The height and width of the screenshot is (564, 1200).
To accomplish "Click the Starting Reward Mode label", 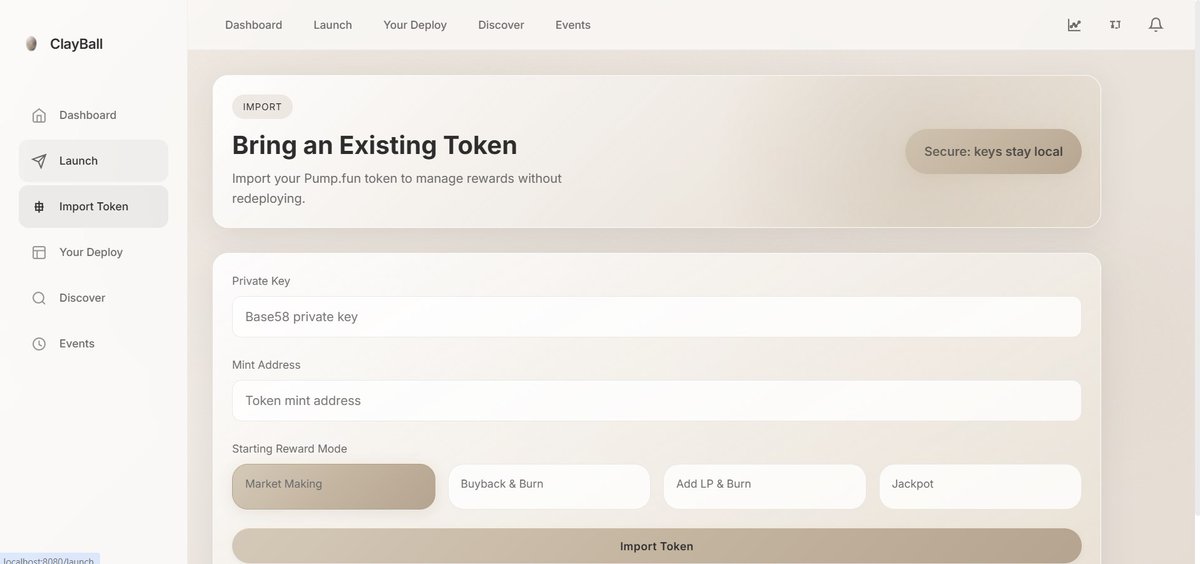I will tap(290, 449).
